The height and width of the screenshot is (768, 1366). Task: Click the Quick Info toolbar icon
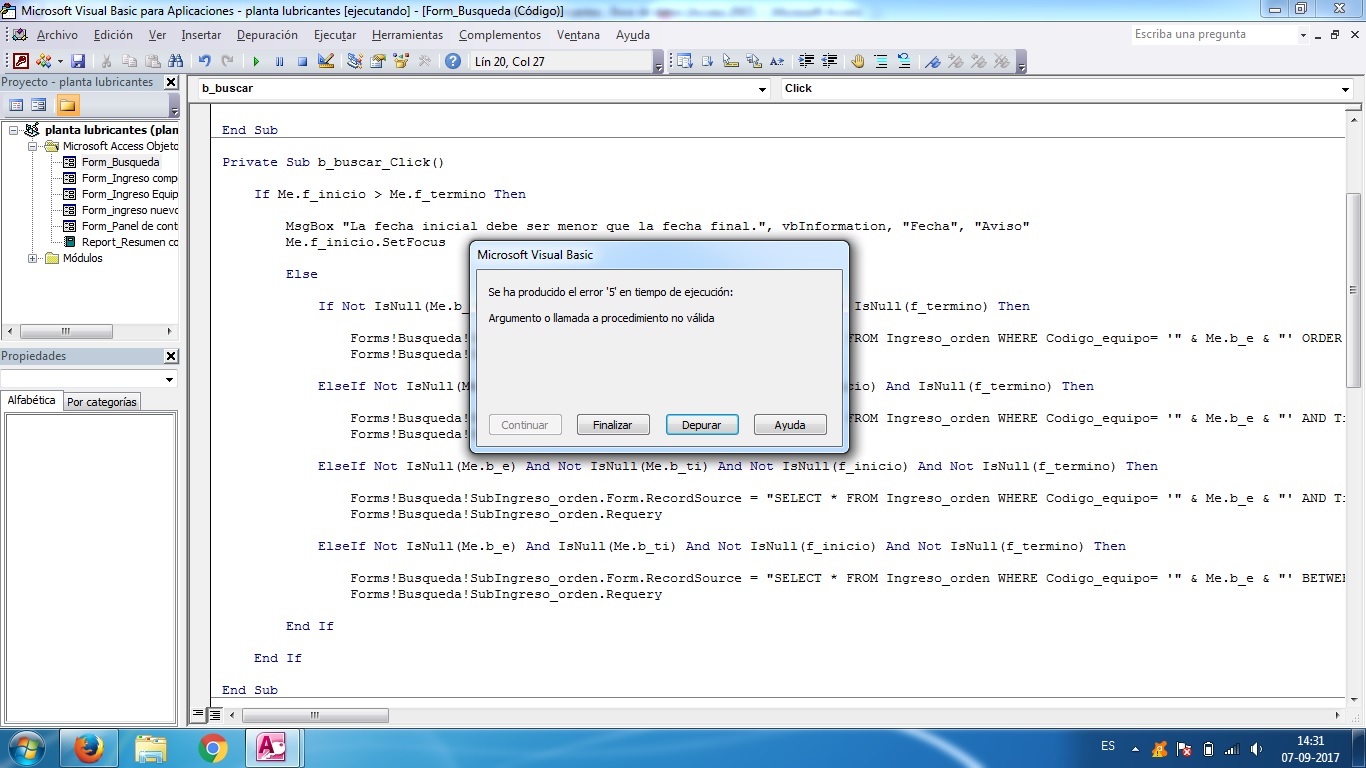[x=731, y=61]
